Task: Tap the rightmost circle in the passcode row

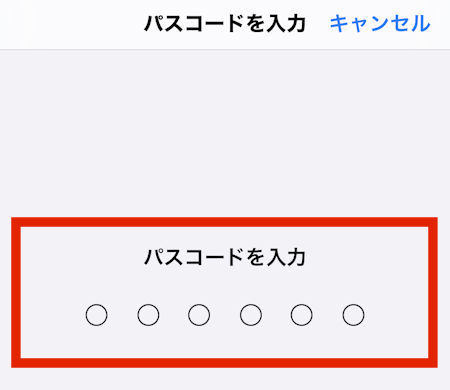Action: coord(353,315)
